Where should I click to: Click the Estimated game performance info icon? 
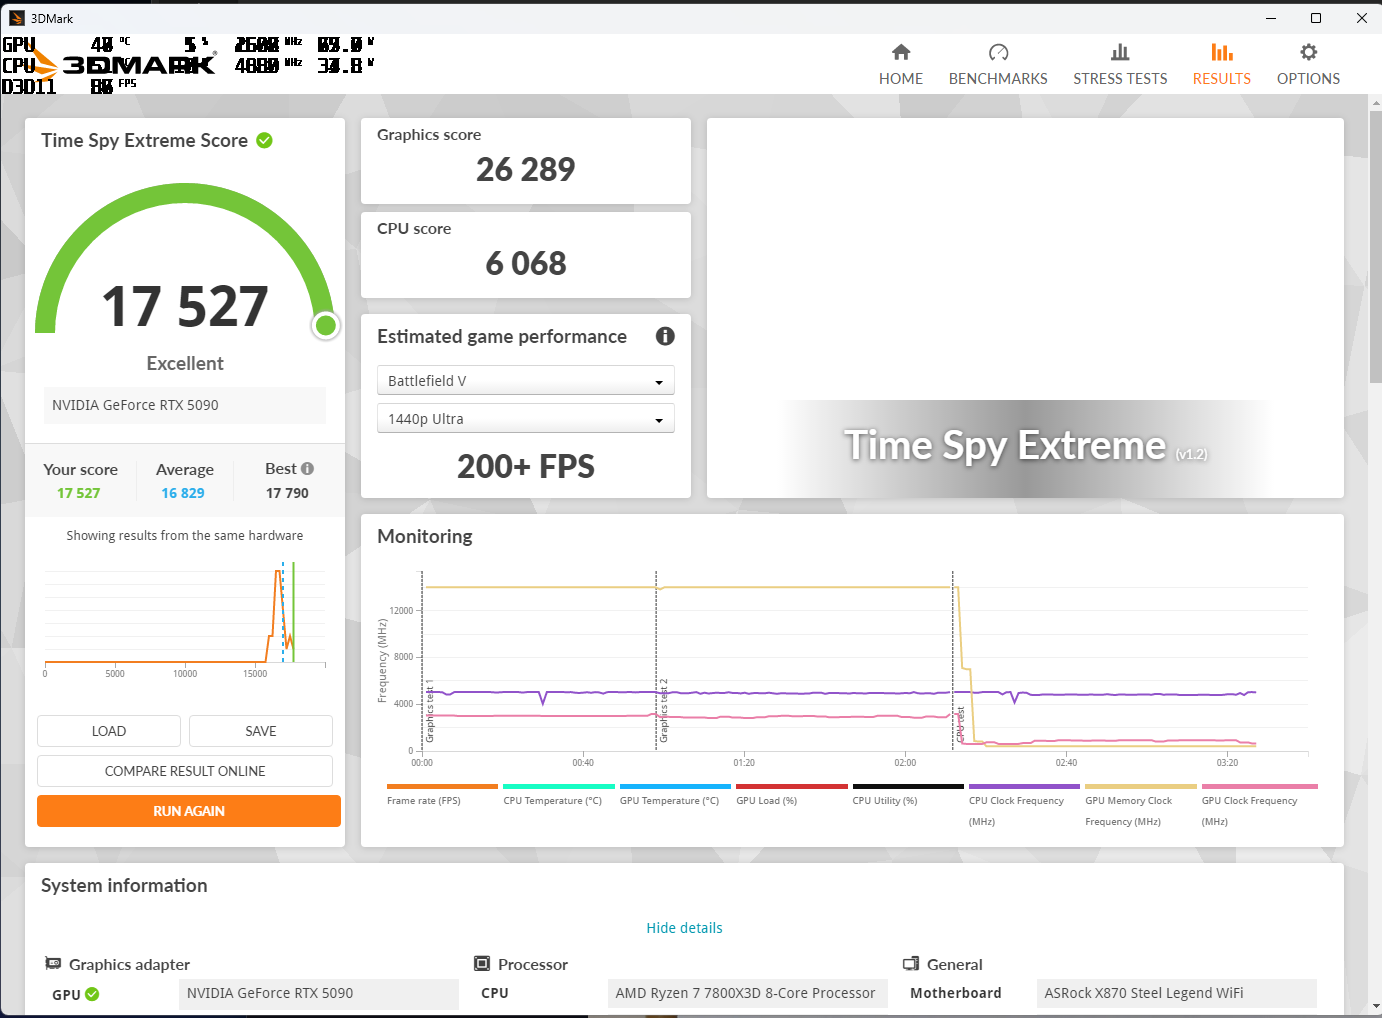(x=665, y=337)
